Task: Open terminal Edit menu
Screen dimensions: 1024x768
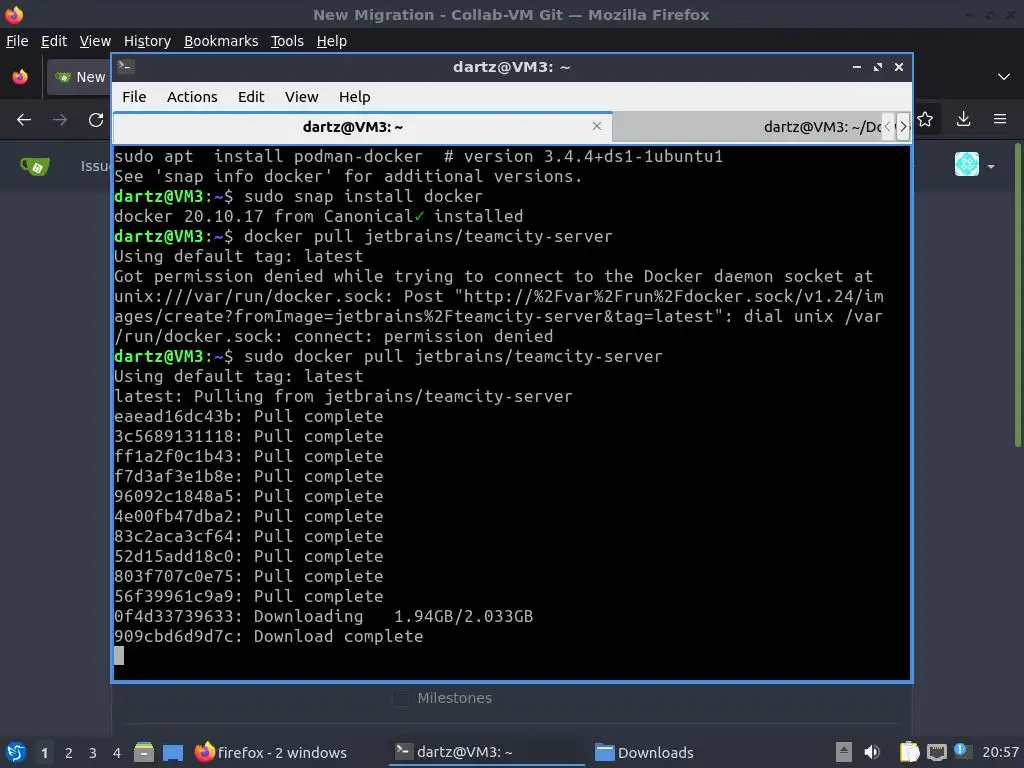Action: pyautogui.click(x=251, y=97)
